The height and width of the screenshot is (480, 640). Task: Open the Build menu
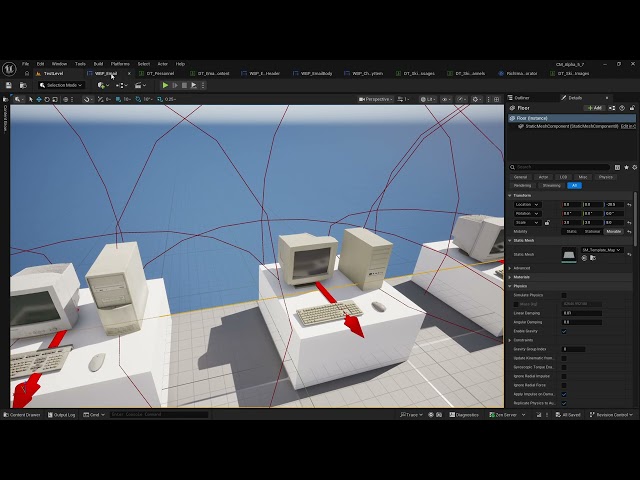[98, 64]
